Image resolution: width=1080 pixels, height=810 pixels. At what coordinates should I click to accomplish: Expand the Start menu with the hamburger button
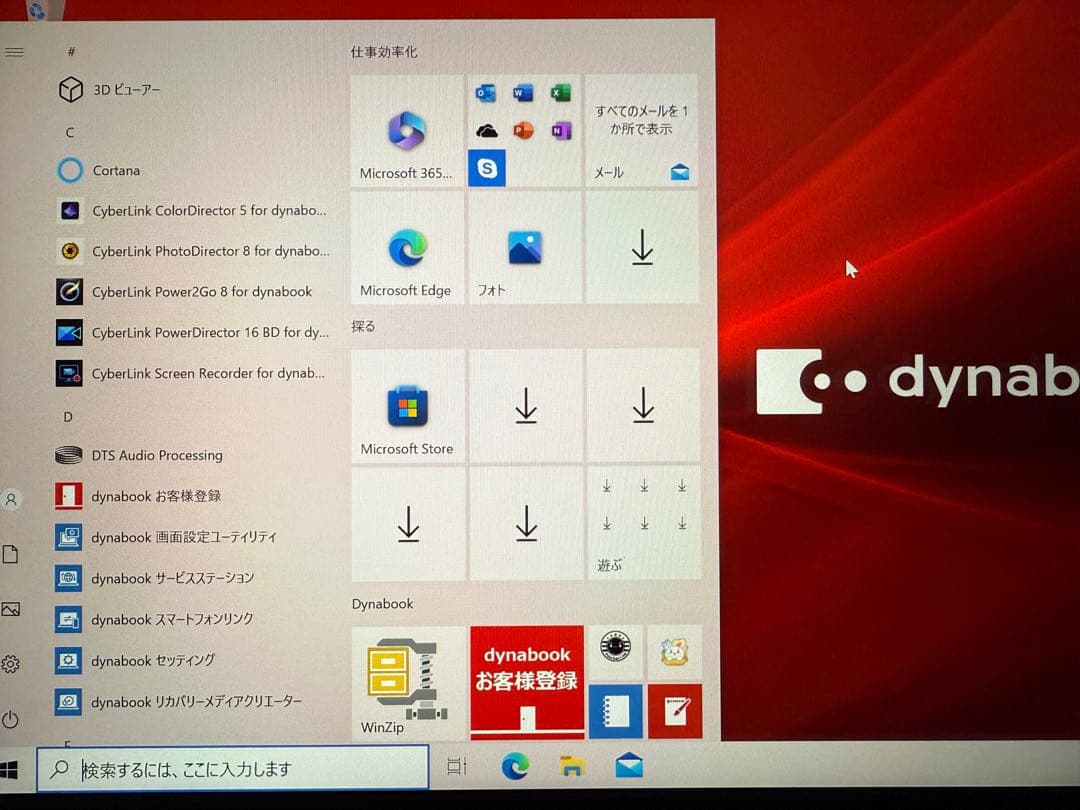(13, 52)
